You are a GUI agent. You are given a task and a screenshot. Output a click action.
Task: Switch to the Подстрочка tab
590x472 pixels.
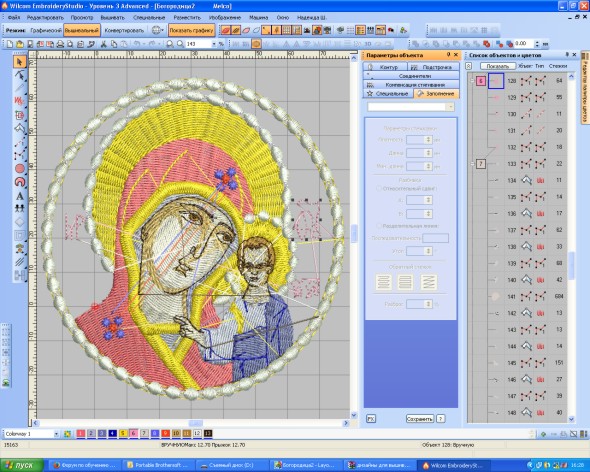[433, 67]
